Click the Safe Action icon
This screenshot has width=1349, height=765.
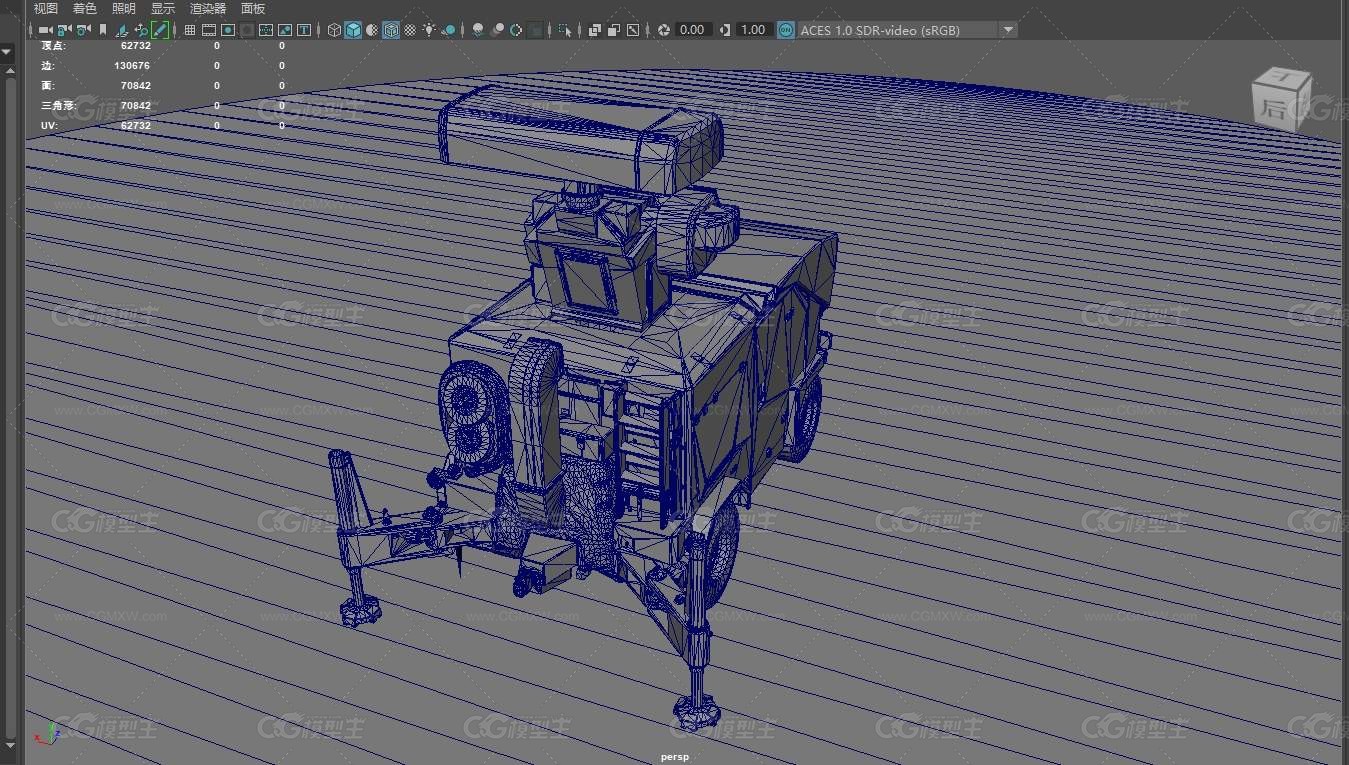point(285,30)
